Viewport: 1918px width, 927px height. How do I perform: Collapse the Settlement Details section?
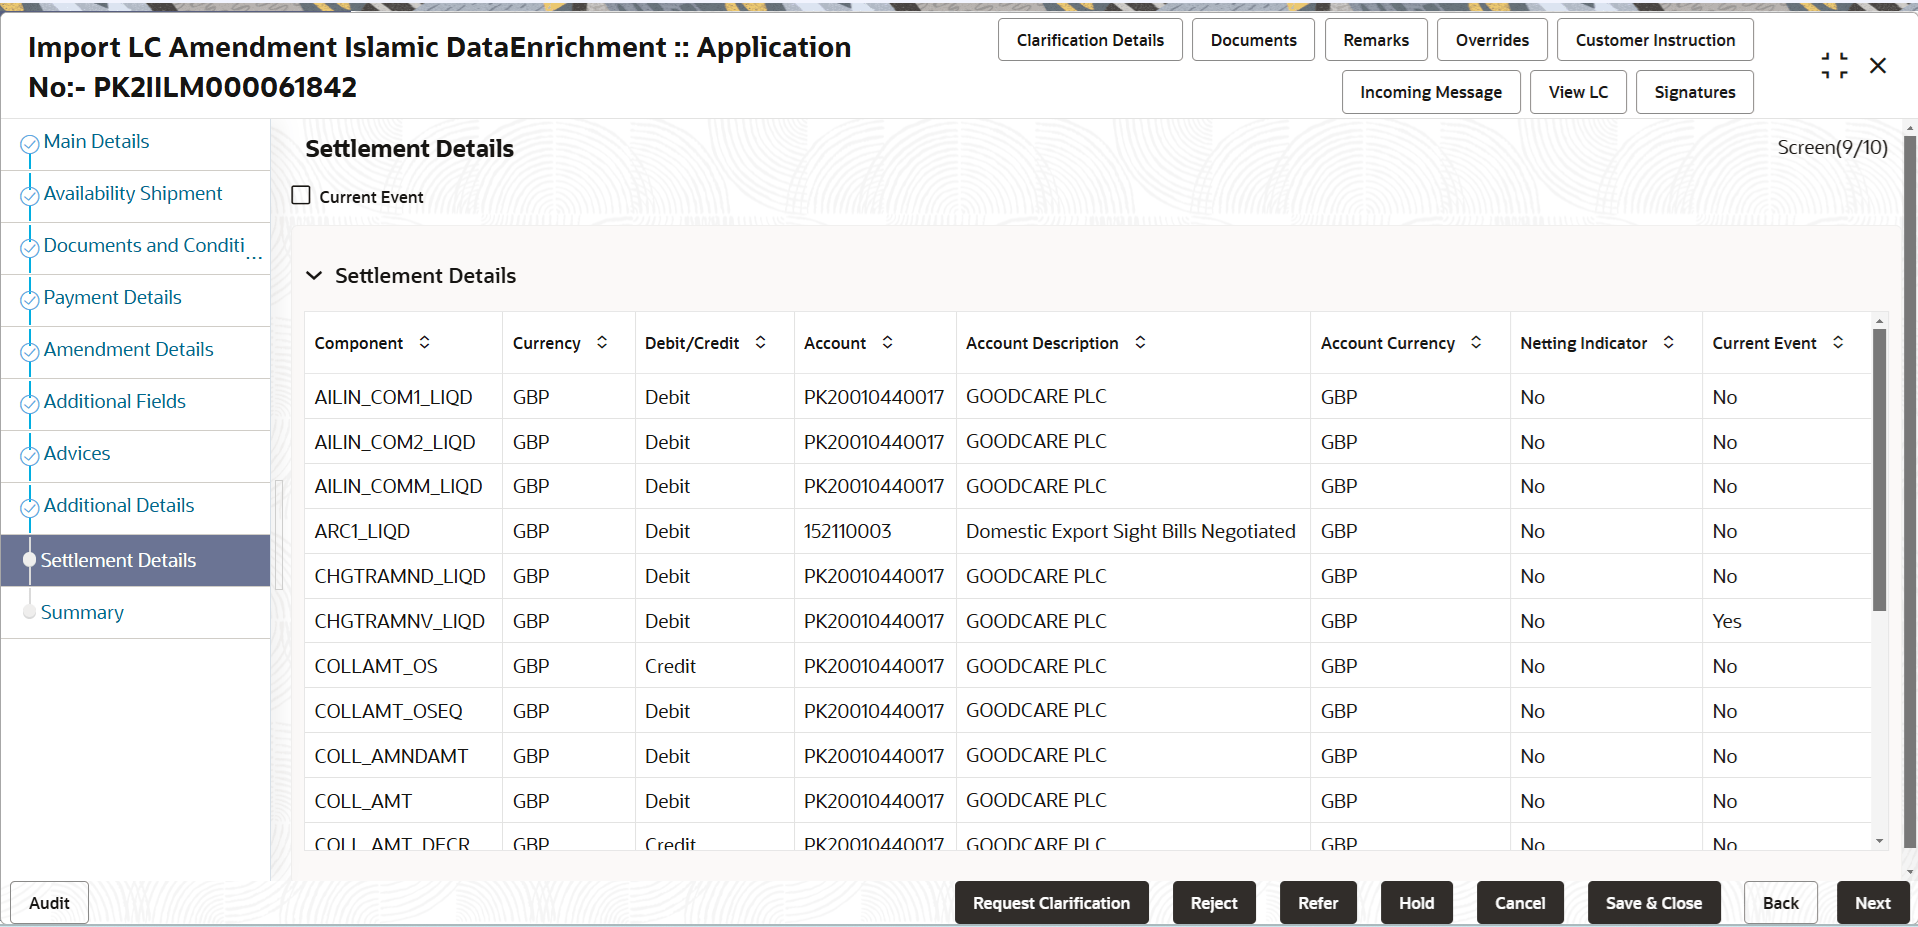(x=314, y=275)
